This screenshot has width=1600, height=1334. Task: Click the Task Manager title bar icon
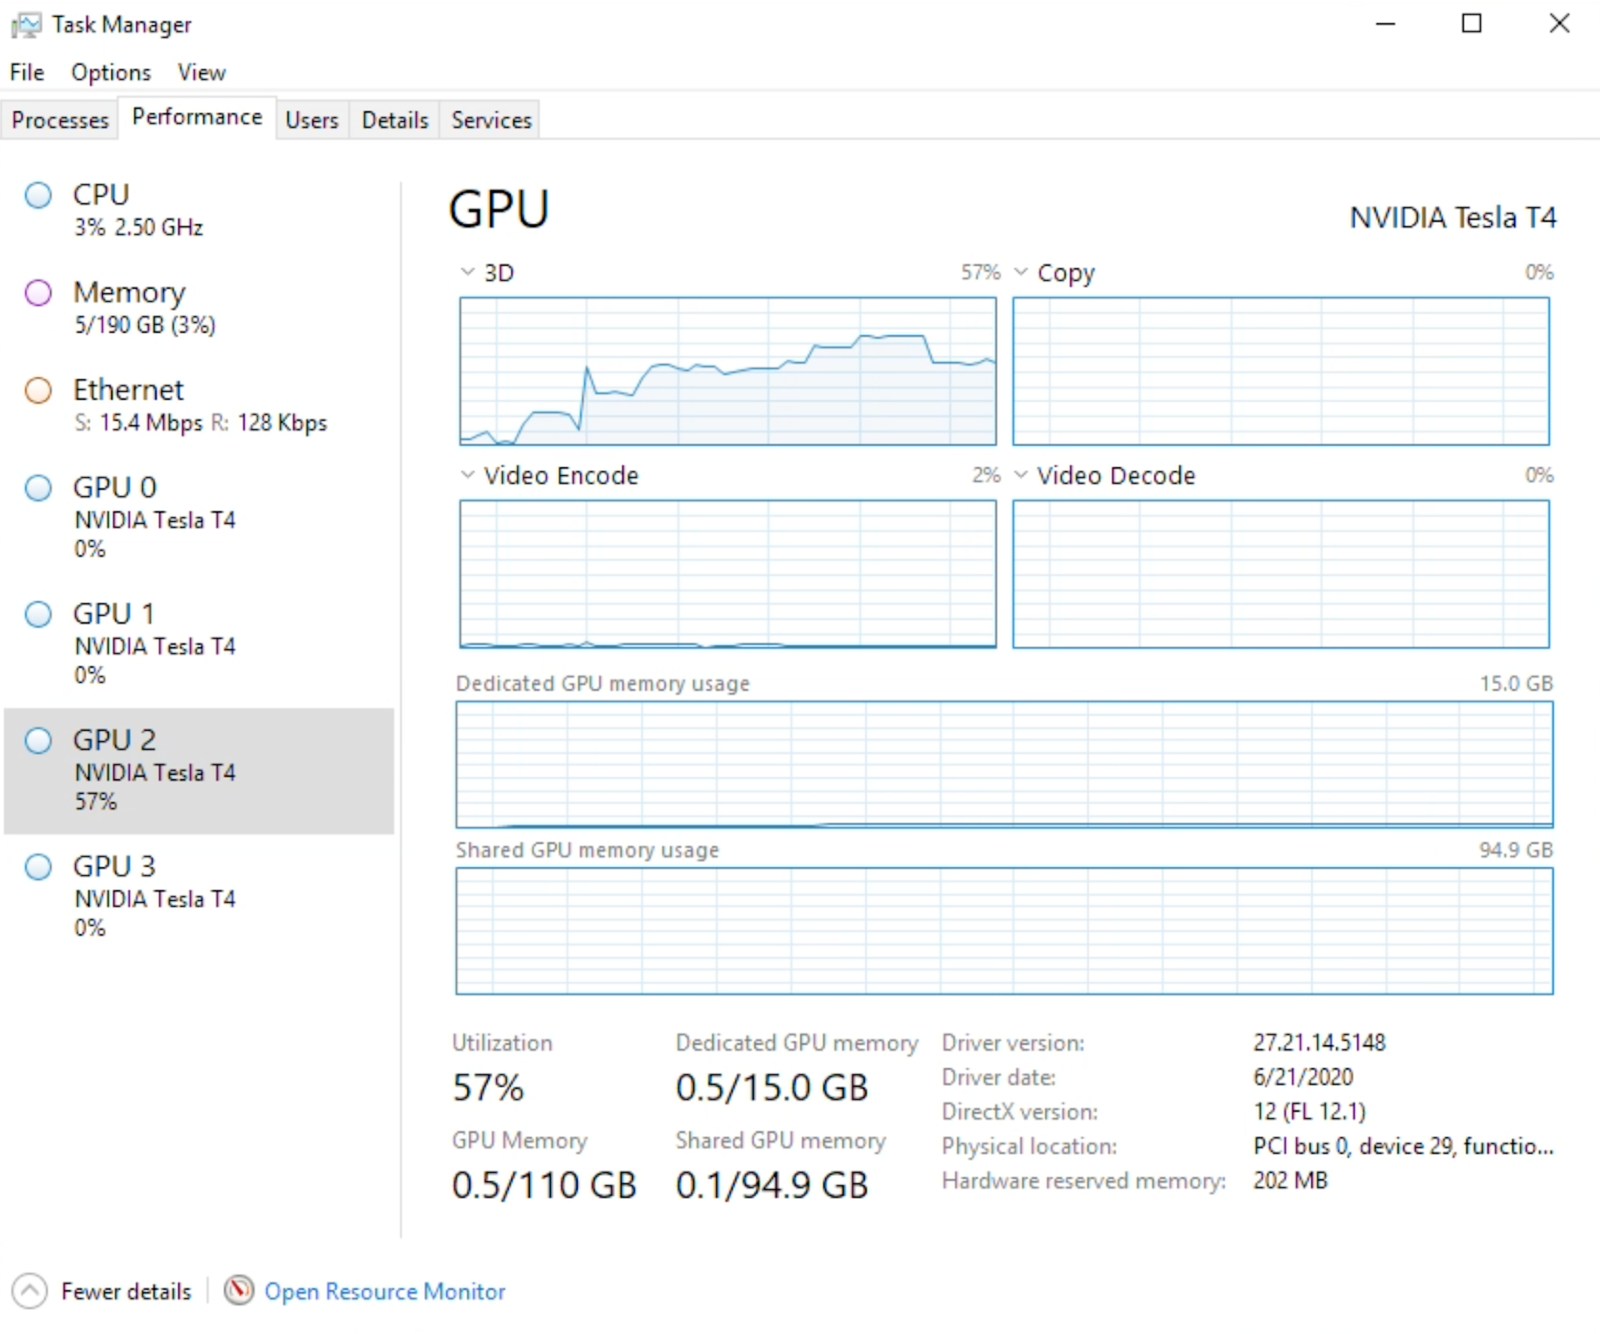pyautogui.click(x=26, y=25)
